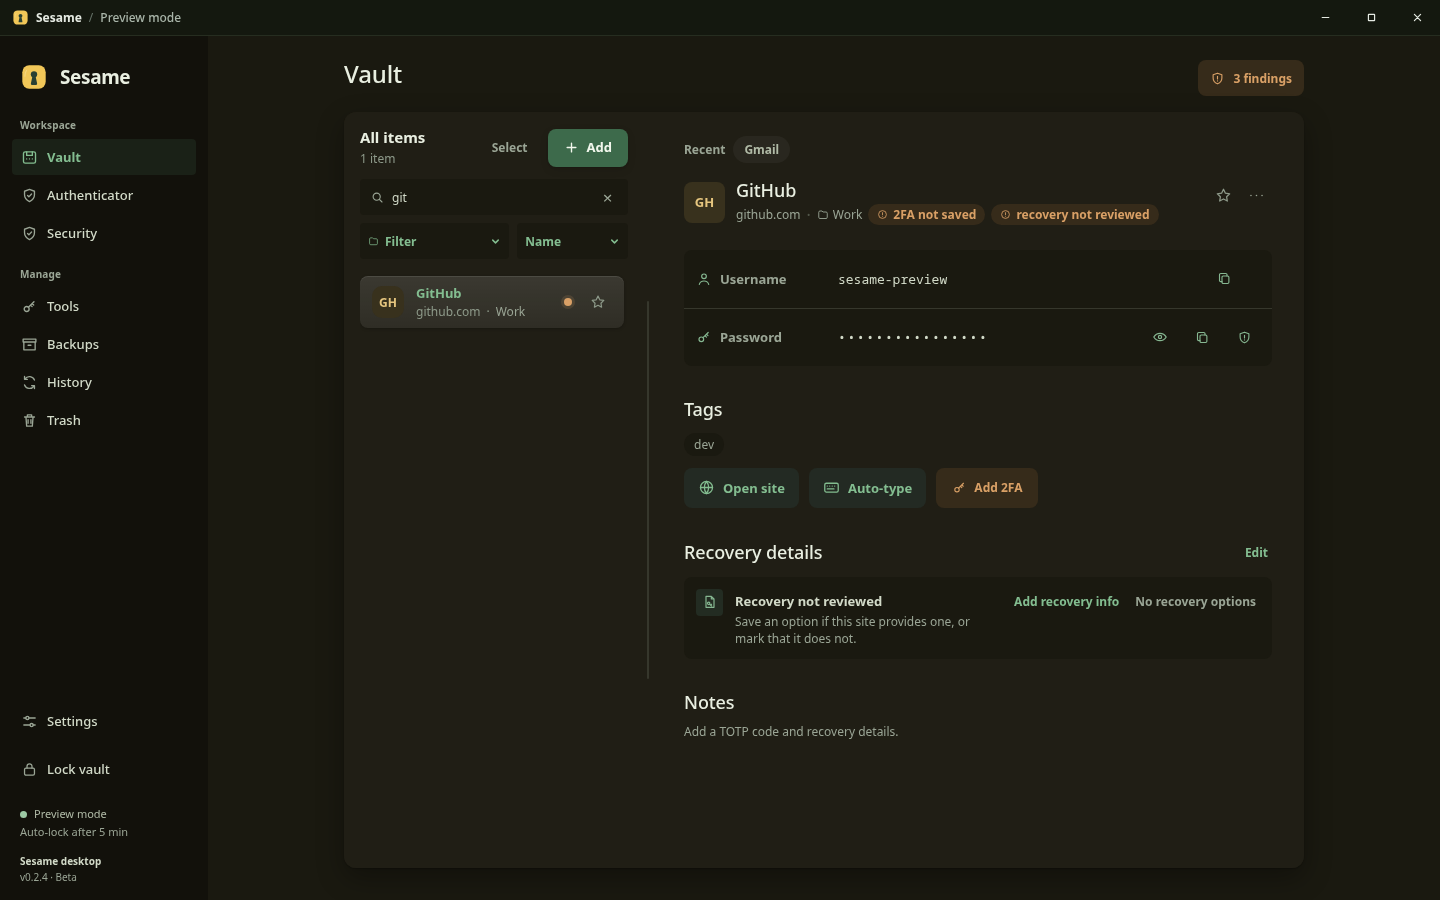Click the search field containing git

click(494, 198)
